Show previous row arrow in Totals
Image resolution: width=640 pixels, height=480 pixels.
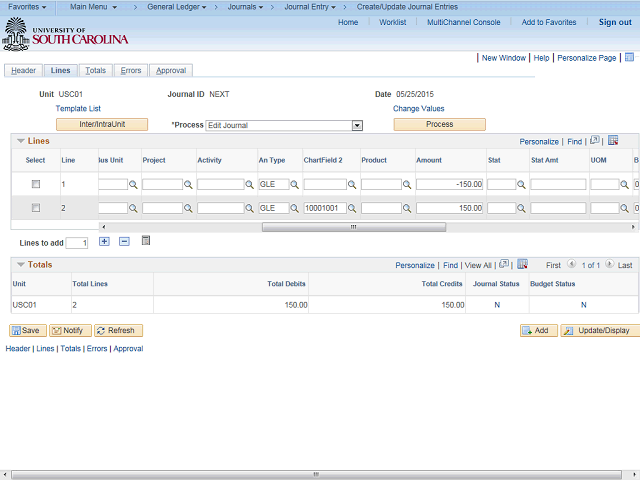571,264
